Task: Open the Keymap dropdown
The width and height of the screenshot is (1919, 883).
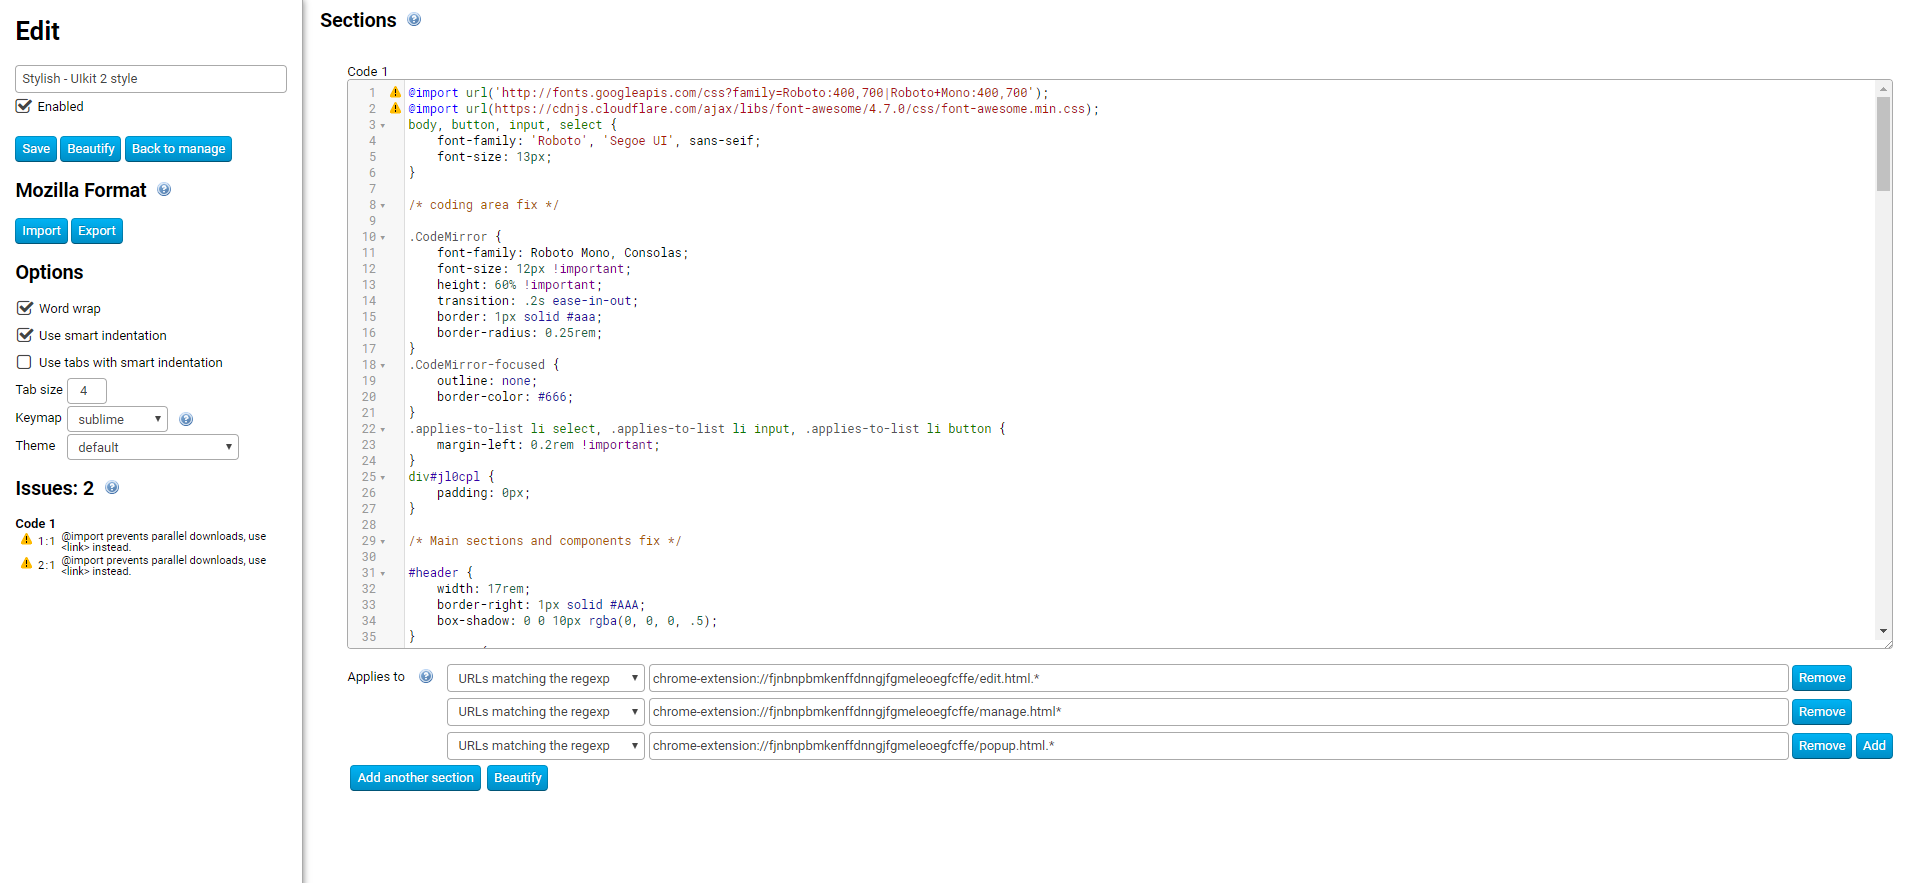Action: click(118, 419)
